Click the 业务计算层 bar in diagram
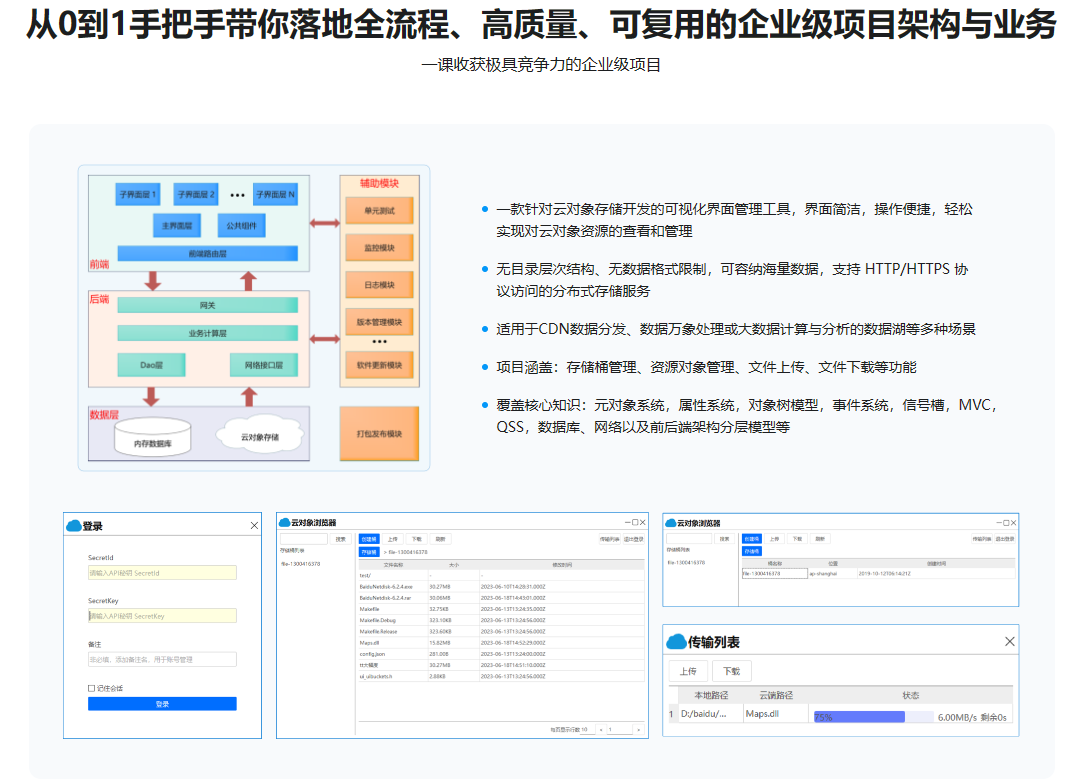 (x=207, y=333)
